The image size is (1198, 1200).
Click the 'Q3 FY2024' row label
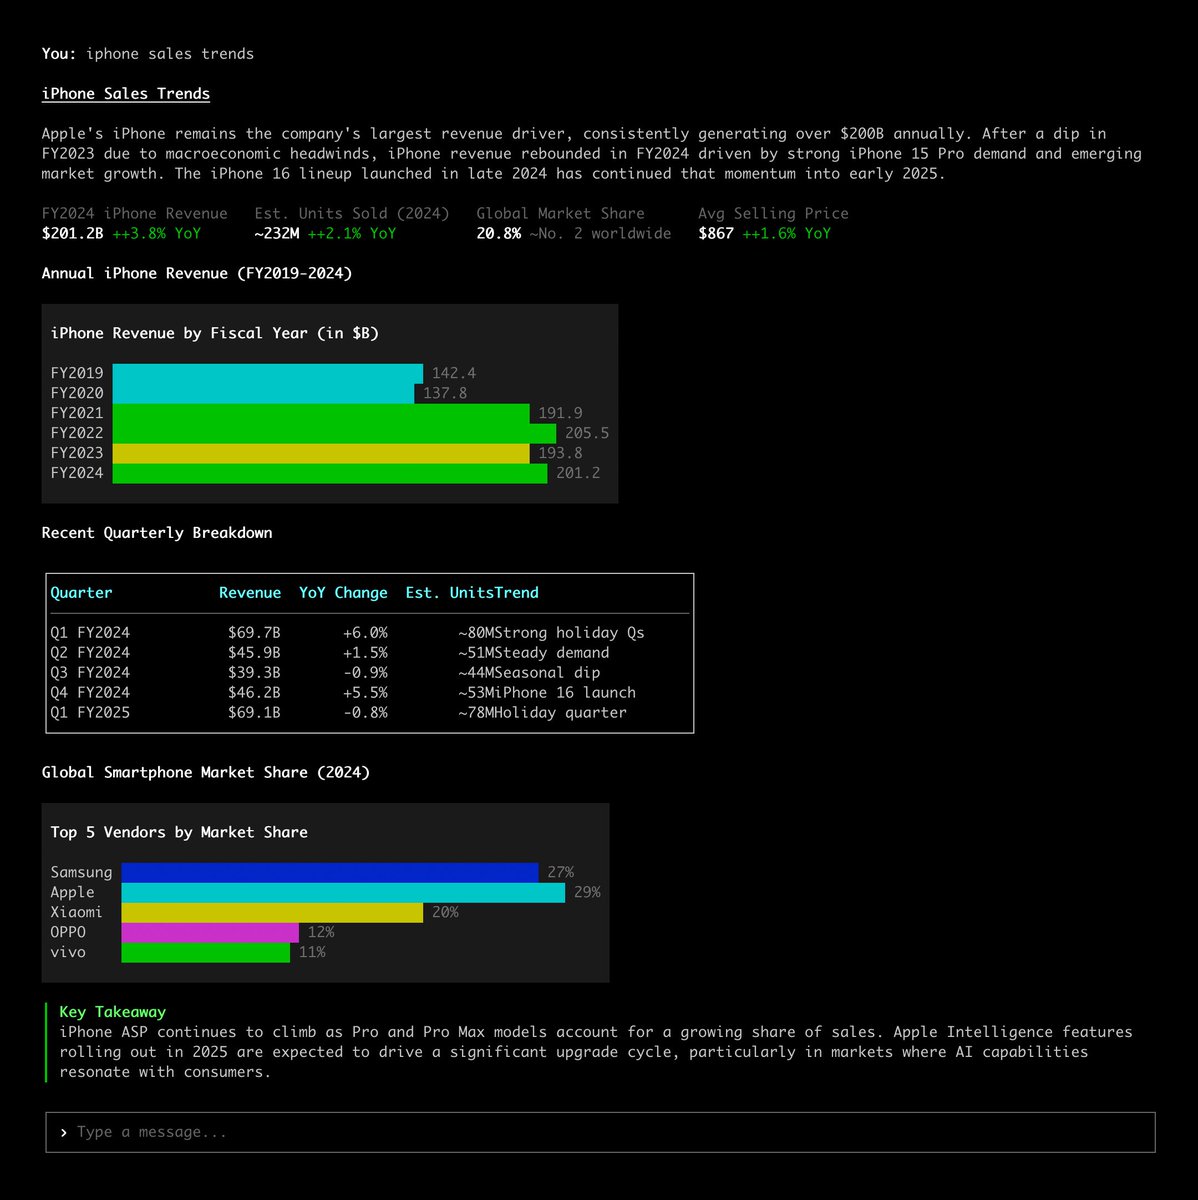click(x=91, y=672)
